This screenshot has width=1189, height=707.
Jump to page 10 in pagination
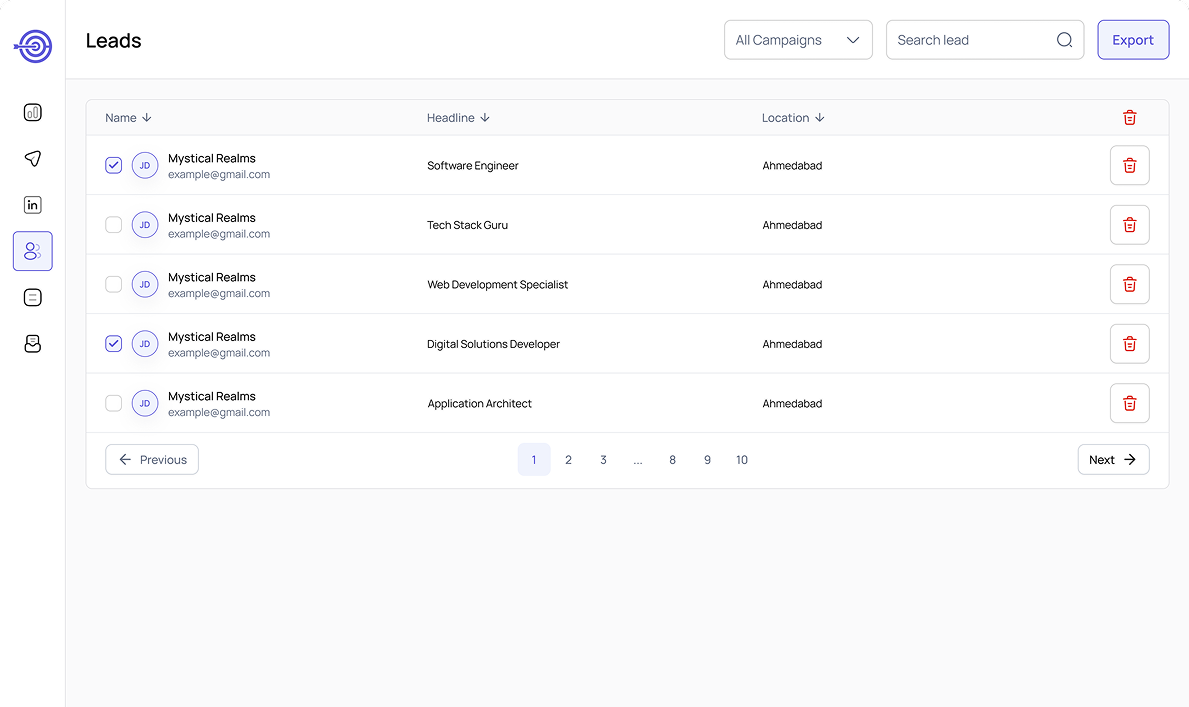pos(742,460)
